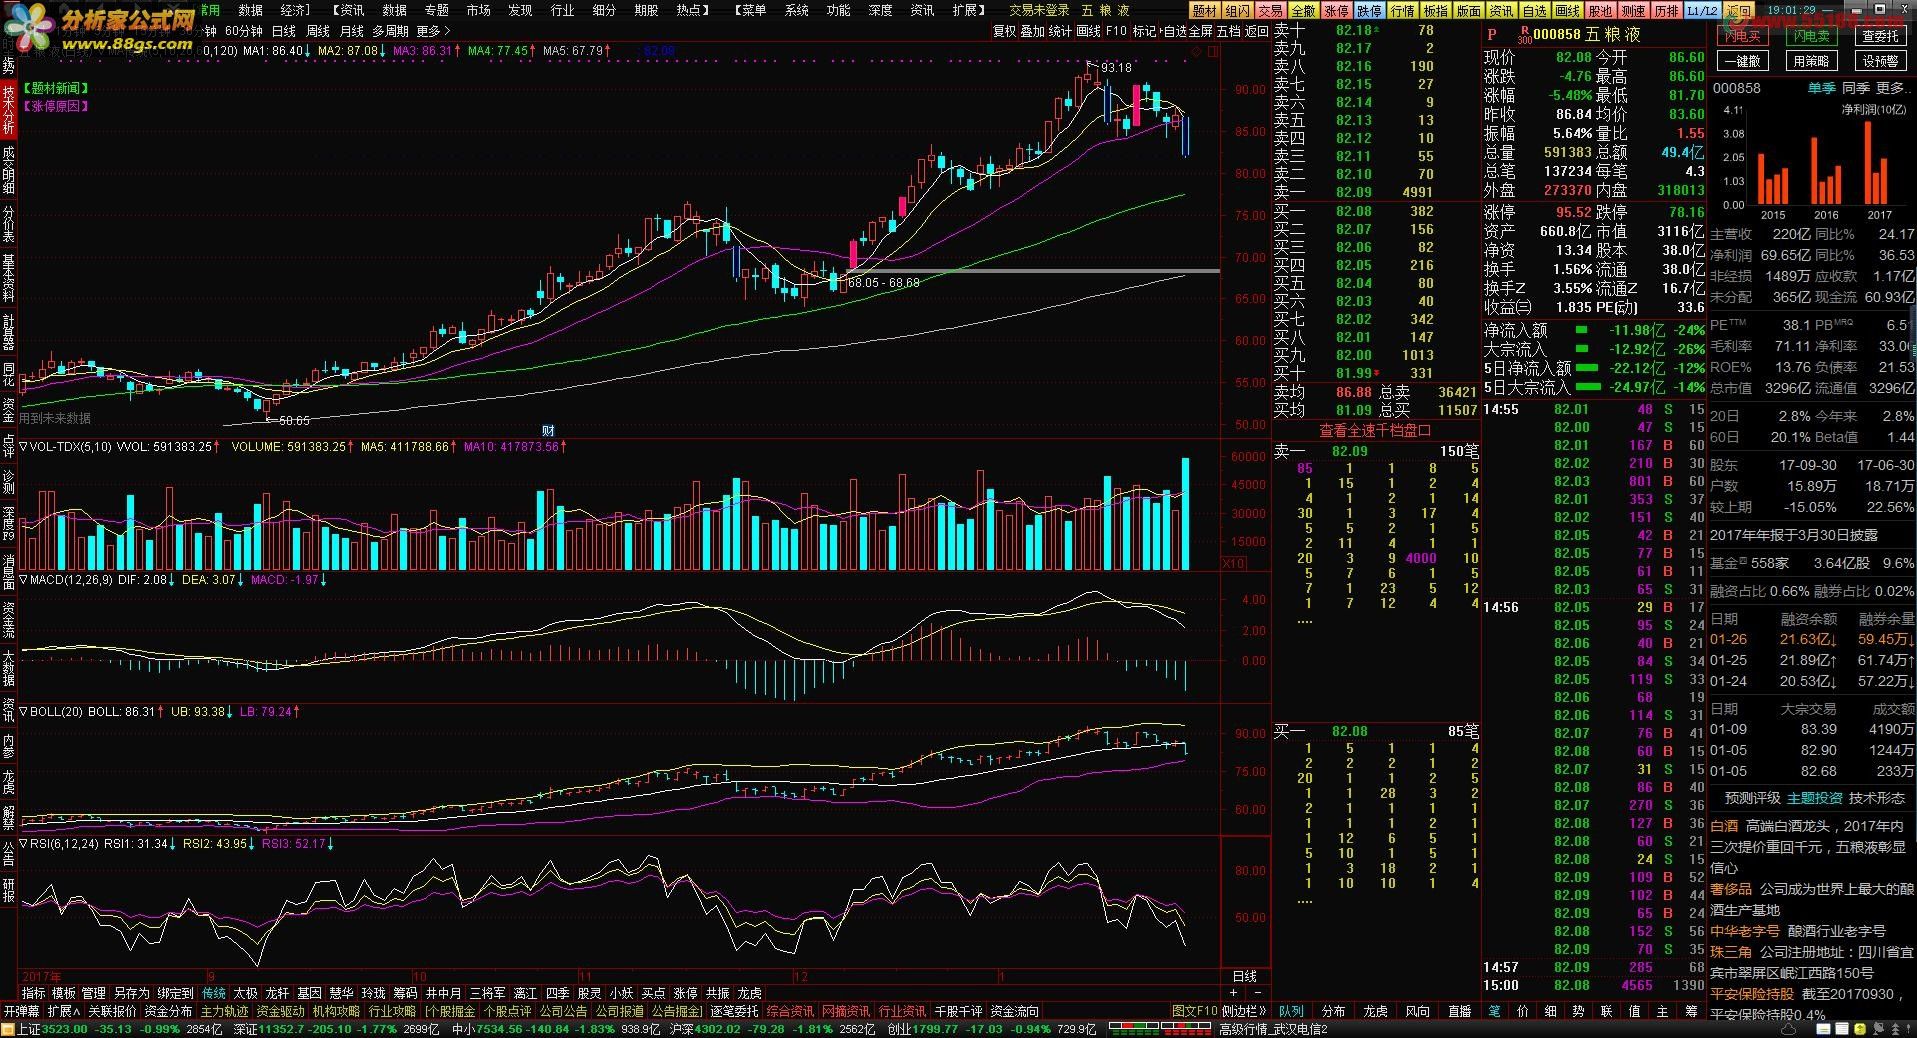
Task: Open the 基本资料 left sidebar tab
Action: click(8, 278)
